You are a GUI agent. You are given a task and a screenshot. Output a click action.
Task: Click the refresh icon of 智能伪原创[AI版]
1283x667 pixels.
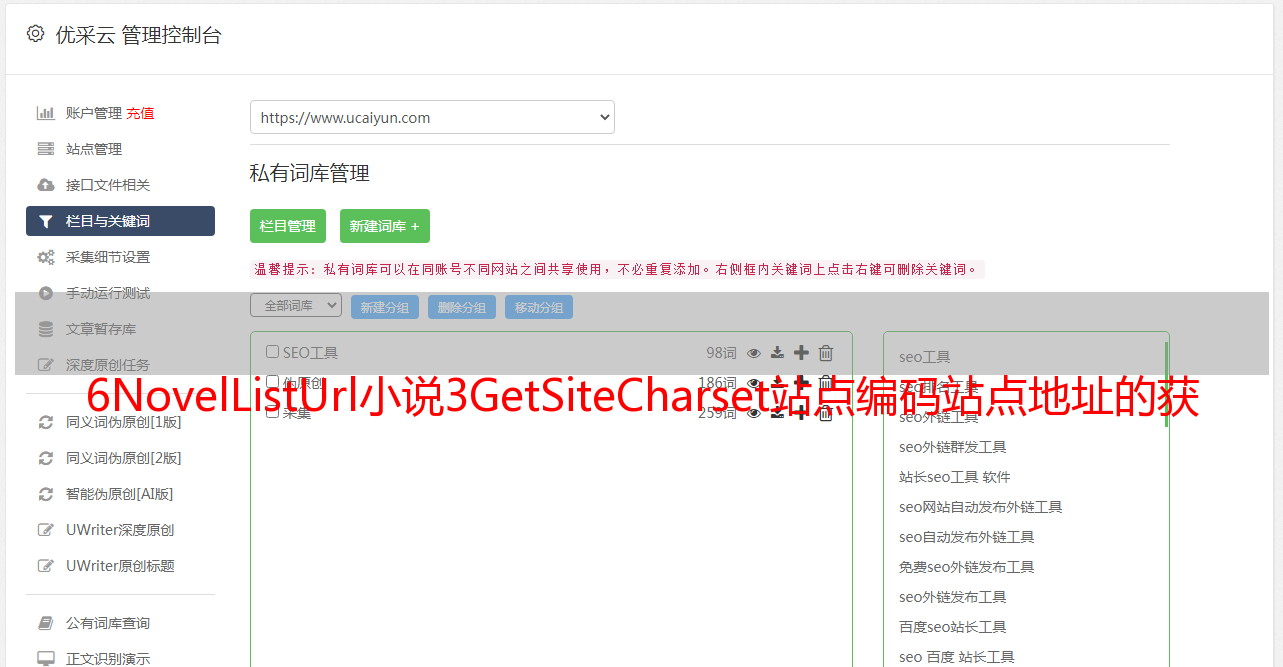coord(45,494)
